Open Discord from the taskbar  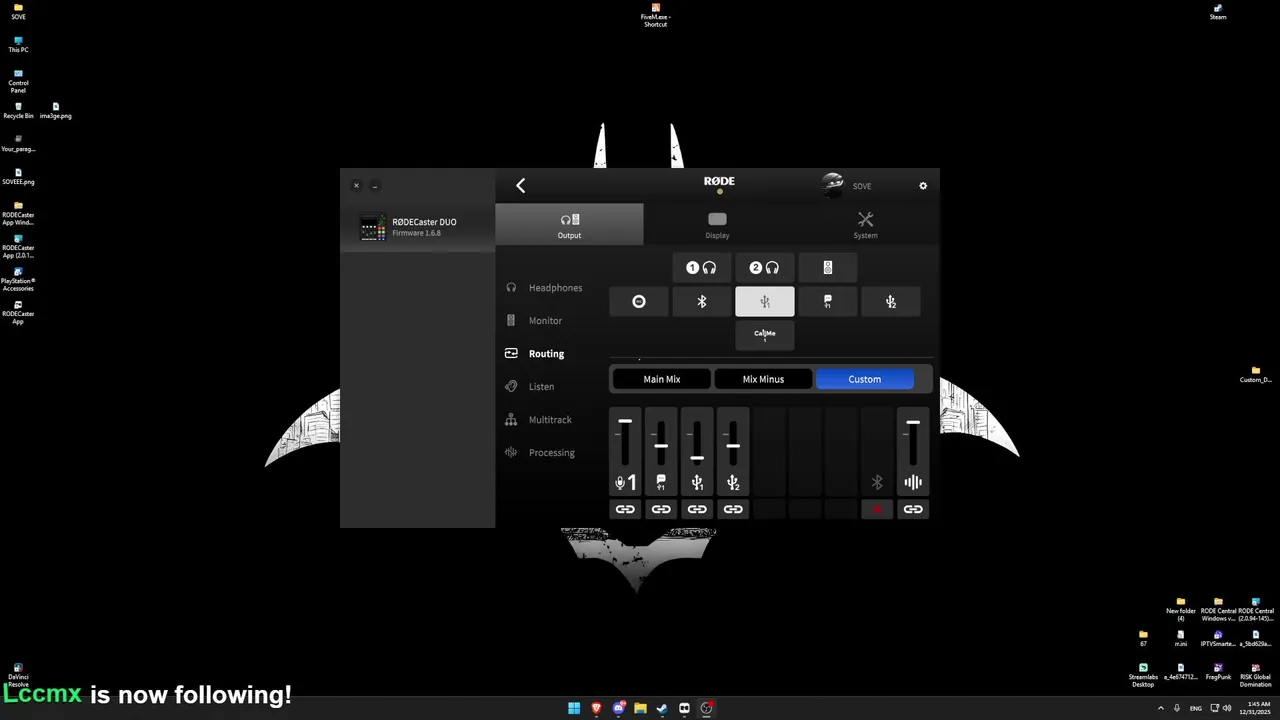tap(618, 708)
